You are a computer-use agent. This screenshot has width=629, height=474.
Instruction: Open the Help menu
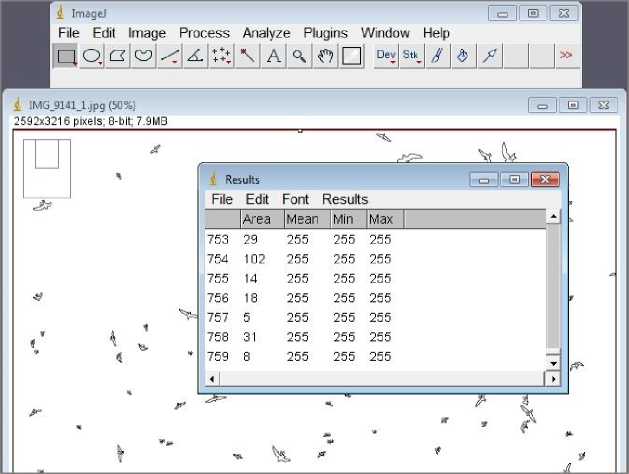[x=436, y=33]
